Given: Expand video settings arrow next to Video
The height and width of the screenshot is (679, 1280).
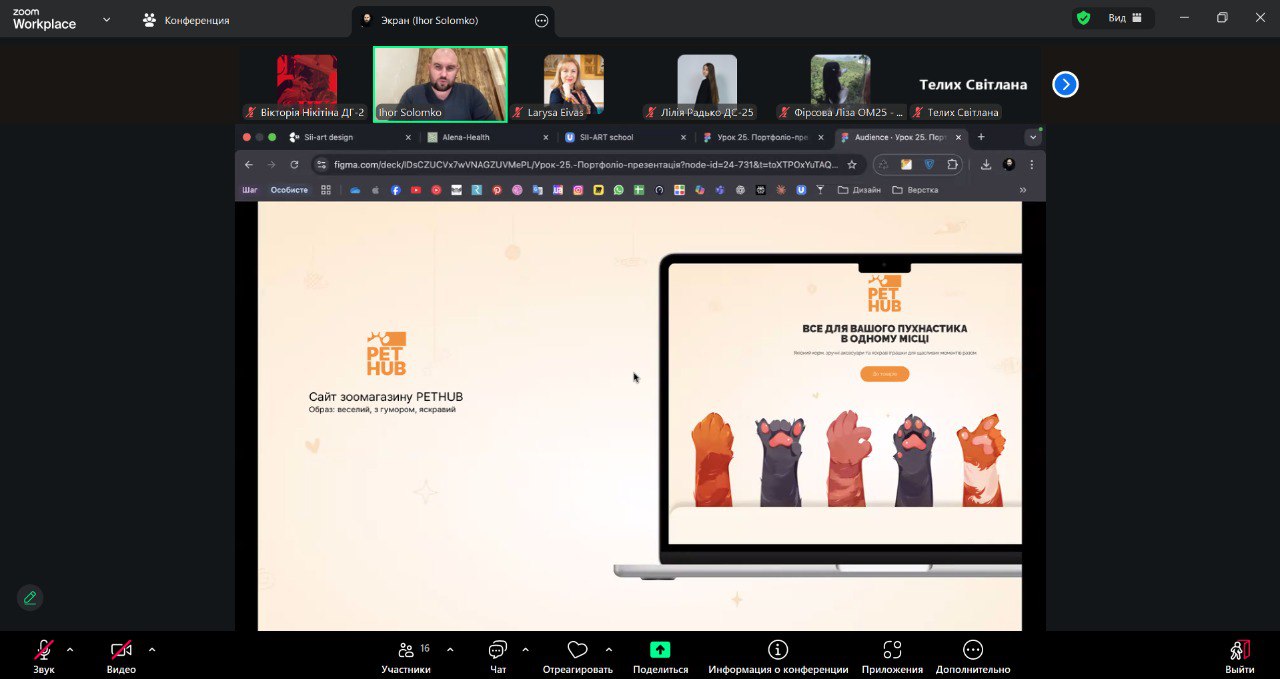Looking at the screenshot, I should coord(152,649).
